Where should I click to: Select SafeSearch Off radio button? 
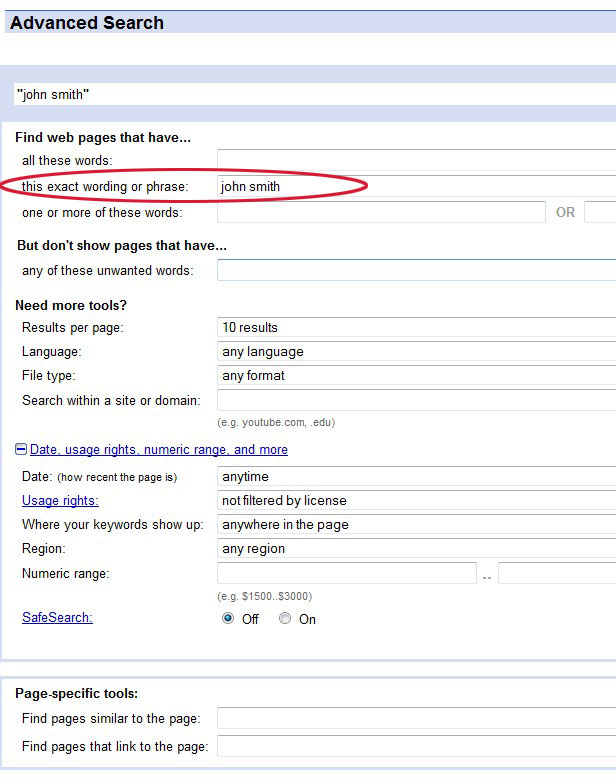[x=228, y=618]
